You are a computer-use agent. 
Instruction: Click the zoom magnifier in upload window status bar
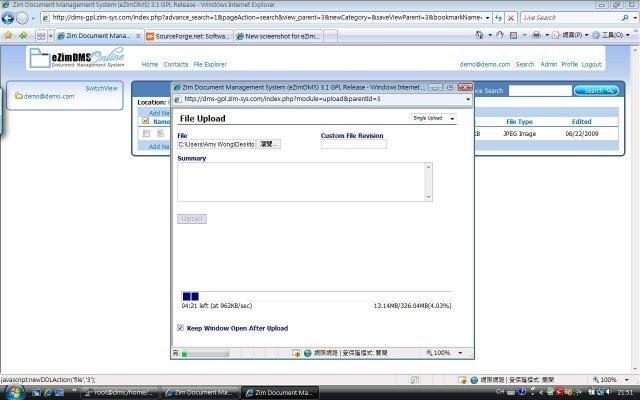coord(429,352)
